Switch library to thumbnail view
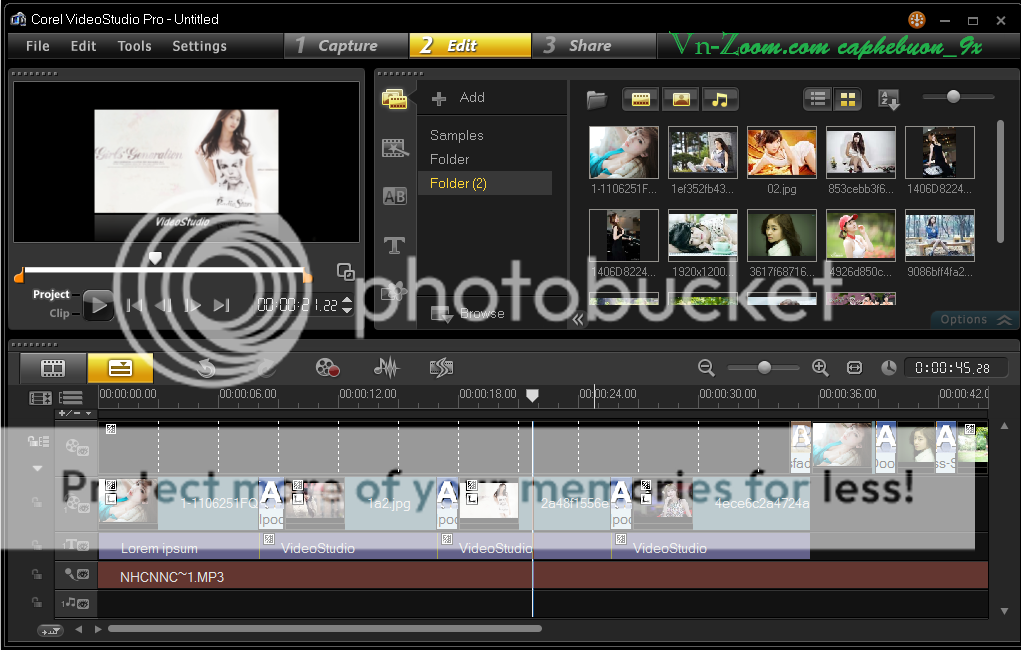The image size is (1021, 650). (x=848, y=99)
